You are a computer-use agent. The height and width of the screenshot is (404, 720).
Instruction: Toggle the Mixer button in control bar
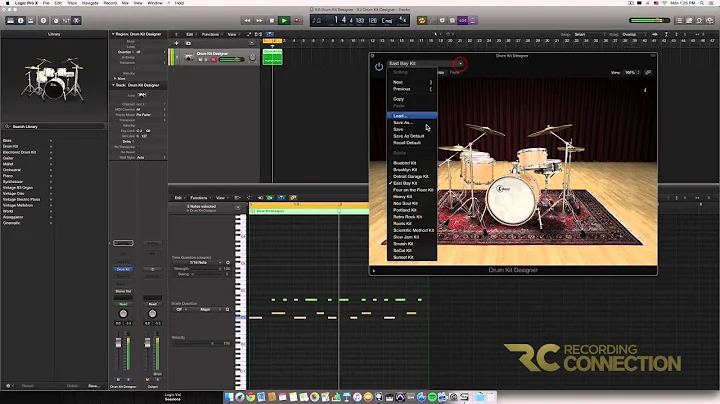pos(66,21)
